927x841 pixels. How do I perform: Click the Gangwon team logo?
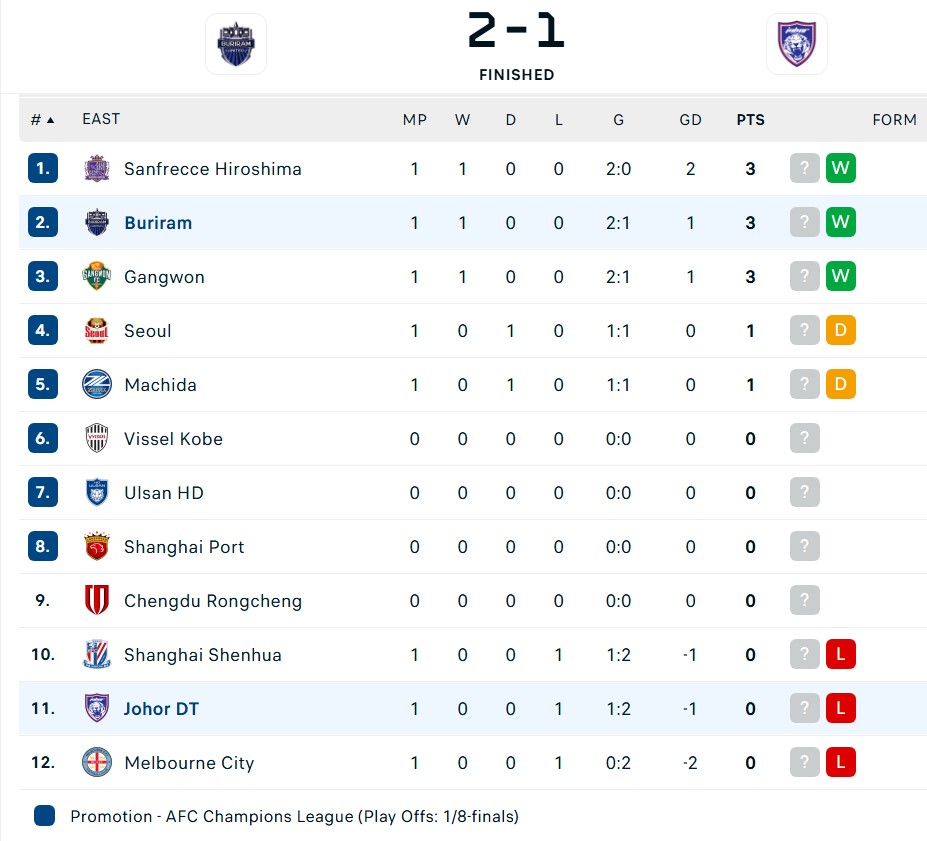[x=97, y=277]
